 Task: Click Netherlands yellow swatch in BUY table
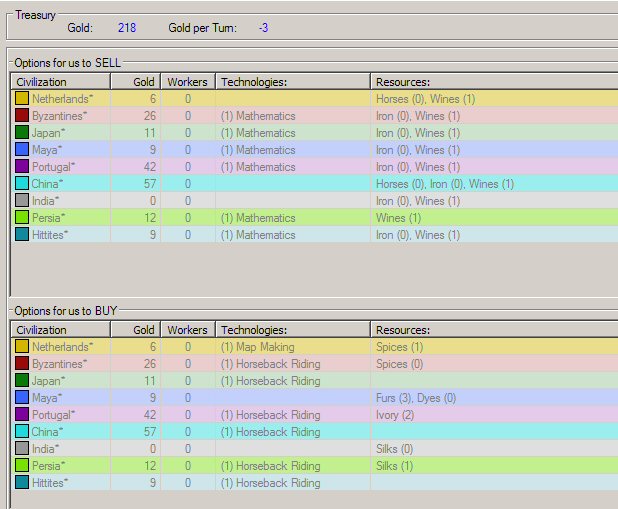point(22,347)
